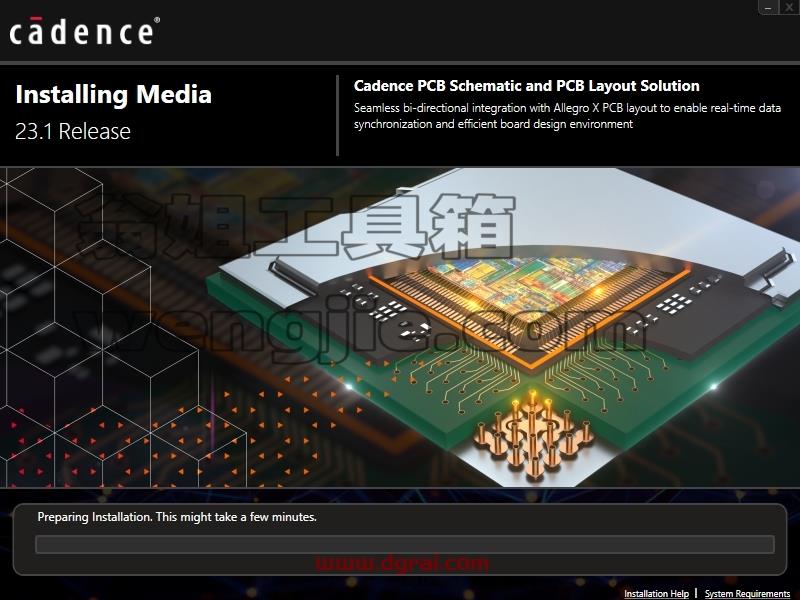The width and height of the screenshot is (800, 600).
Task: Click the separator between footer links
Action: [696, 593]
